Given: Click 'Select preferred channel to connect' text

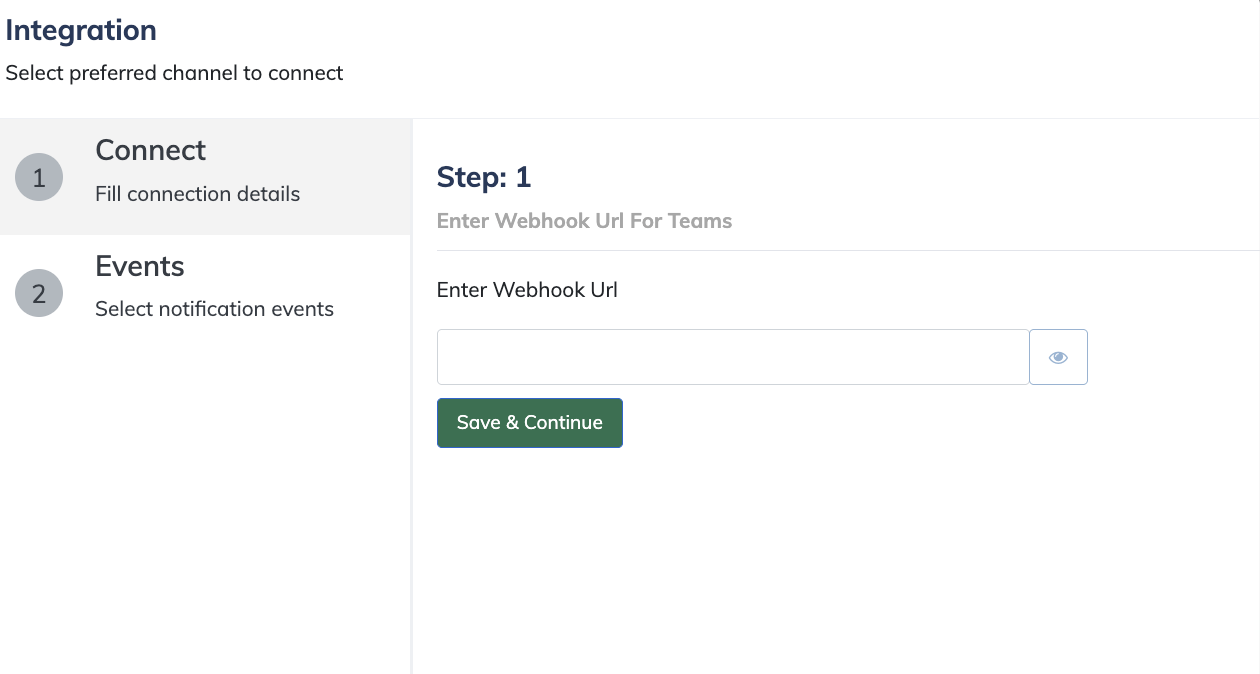Looking at the screenshot, I should click(x=175, y=73).
